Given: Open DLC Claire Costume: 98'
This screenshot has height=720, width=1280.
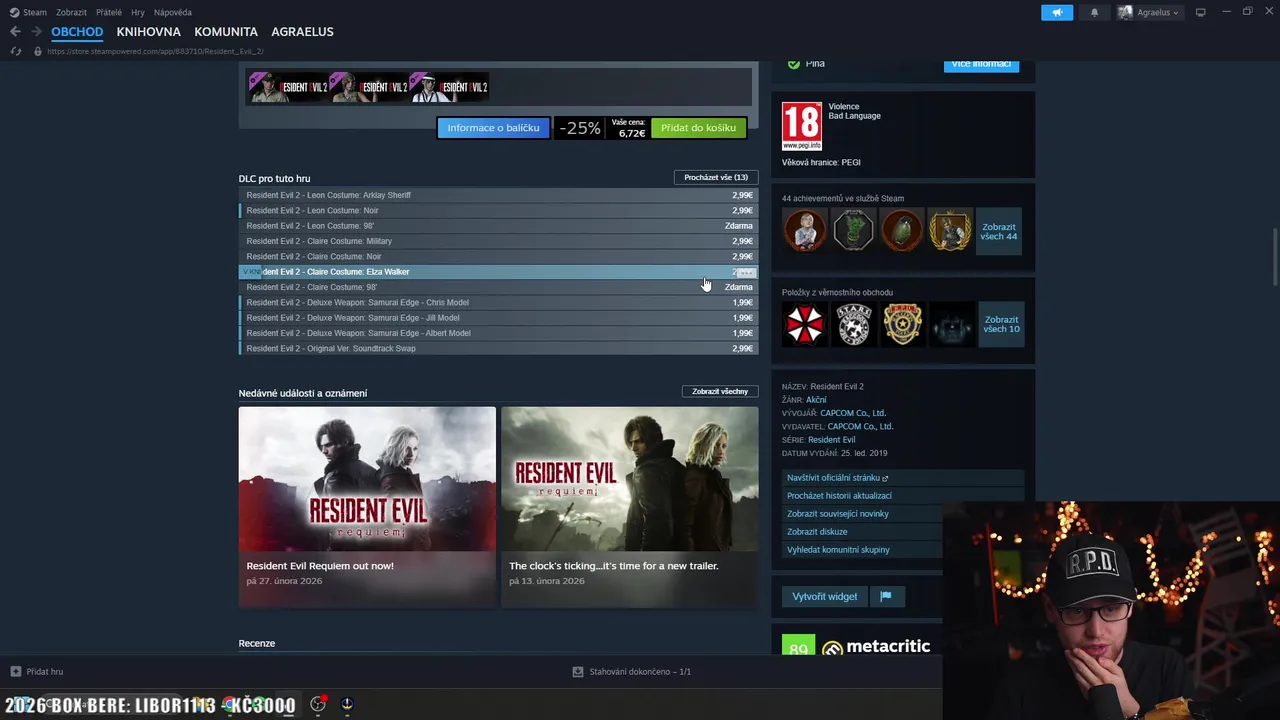Looking at the screenshot, I should coord(498,287).
